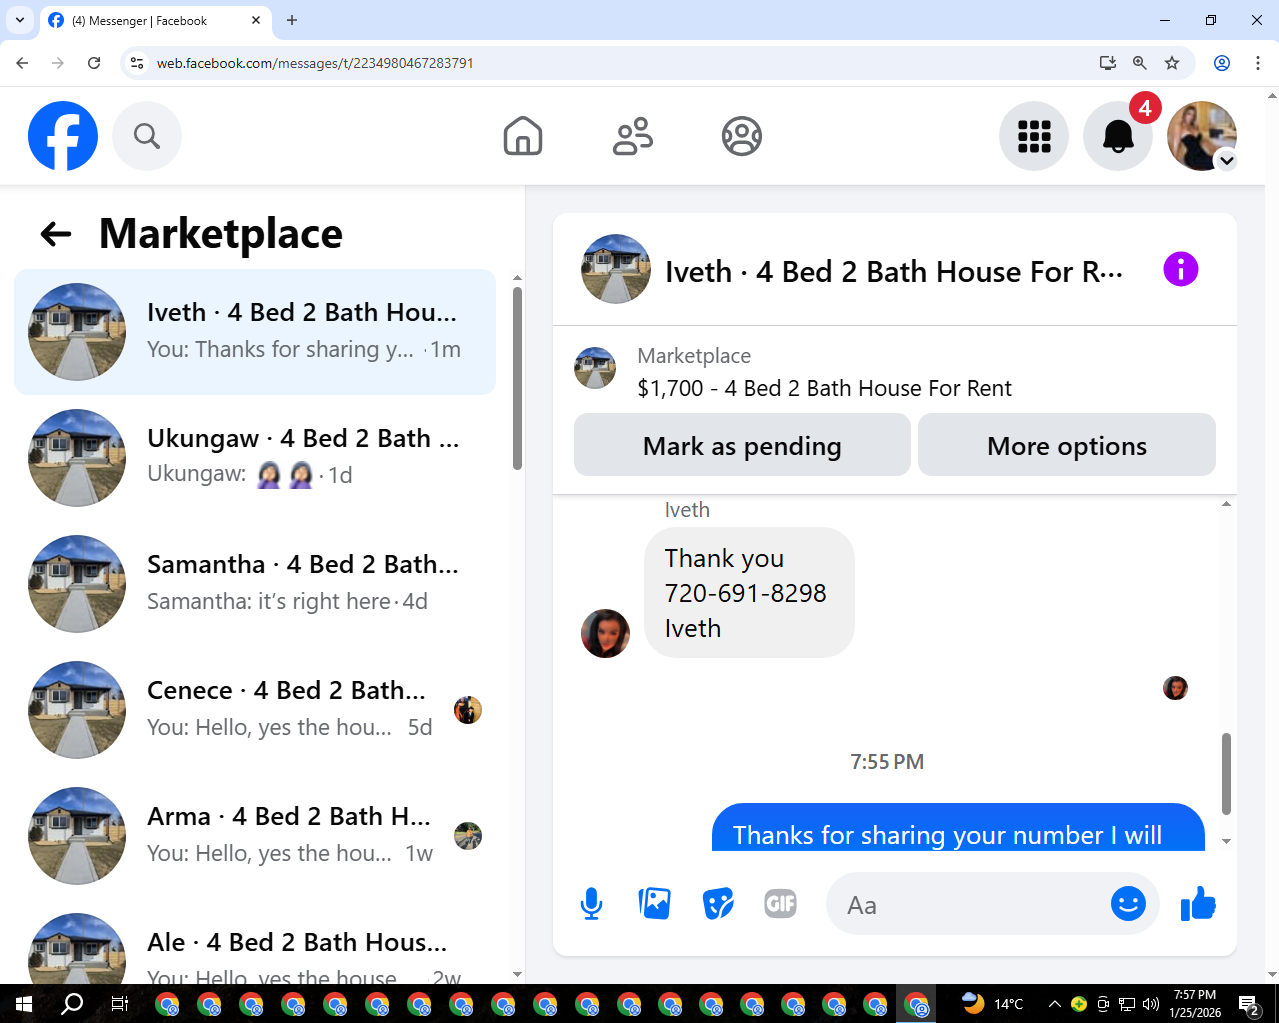Open the Facebook logo home link

[63, 136]
